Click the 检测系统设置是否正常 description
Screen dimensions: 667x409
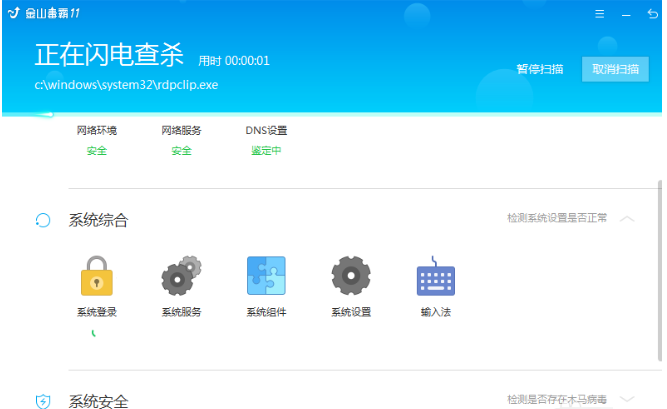pos(557,218)
